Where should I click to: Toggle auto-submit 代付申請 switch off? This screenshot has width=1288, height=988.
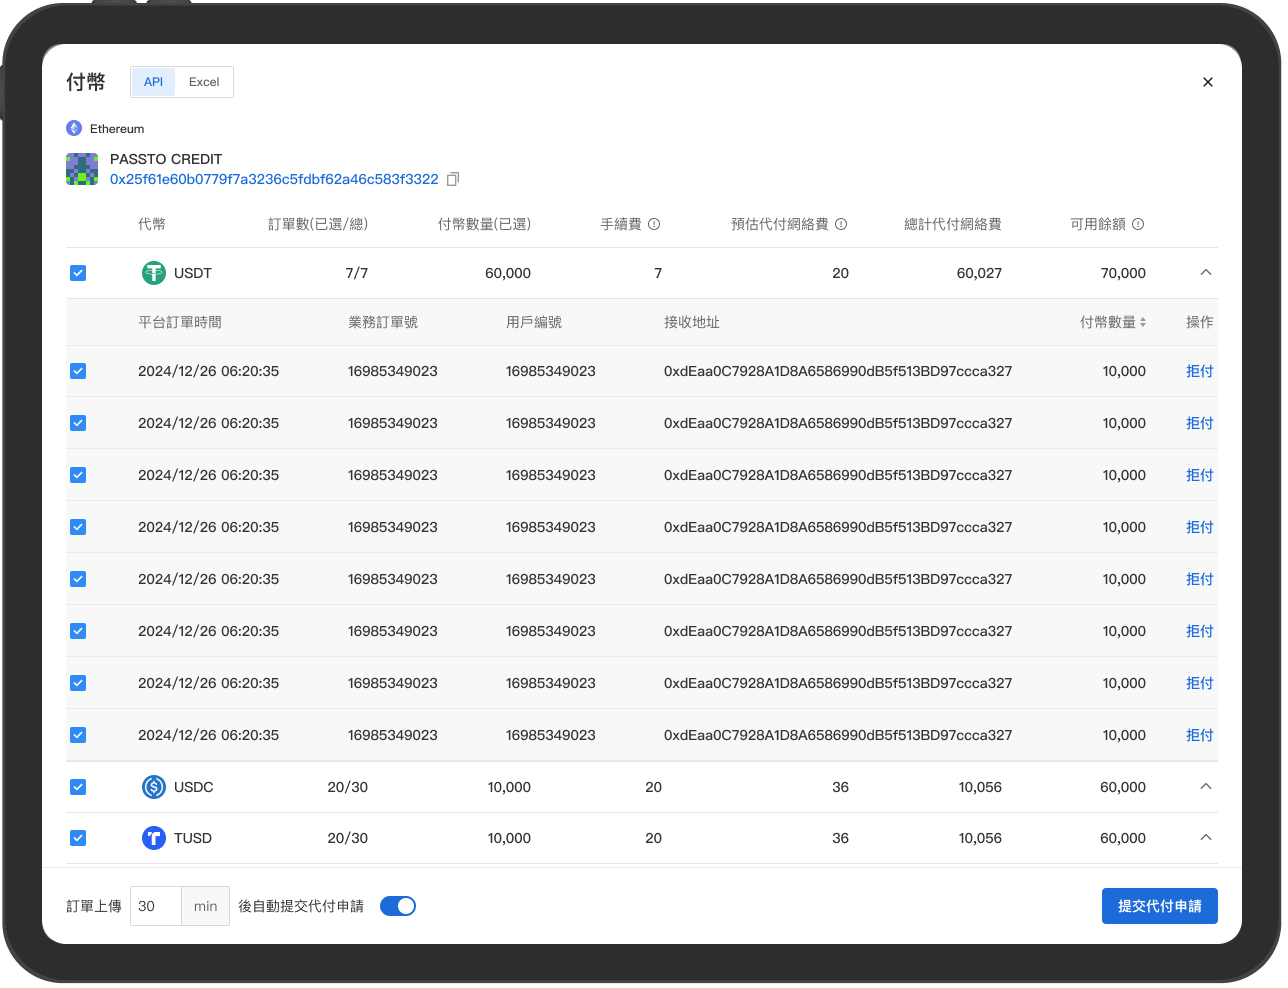point(398,906)
